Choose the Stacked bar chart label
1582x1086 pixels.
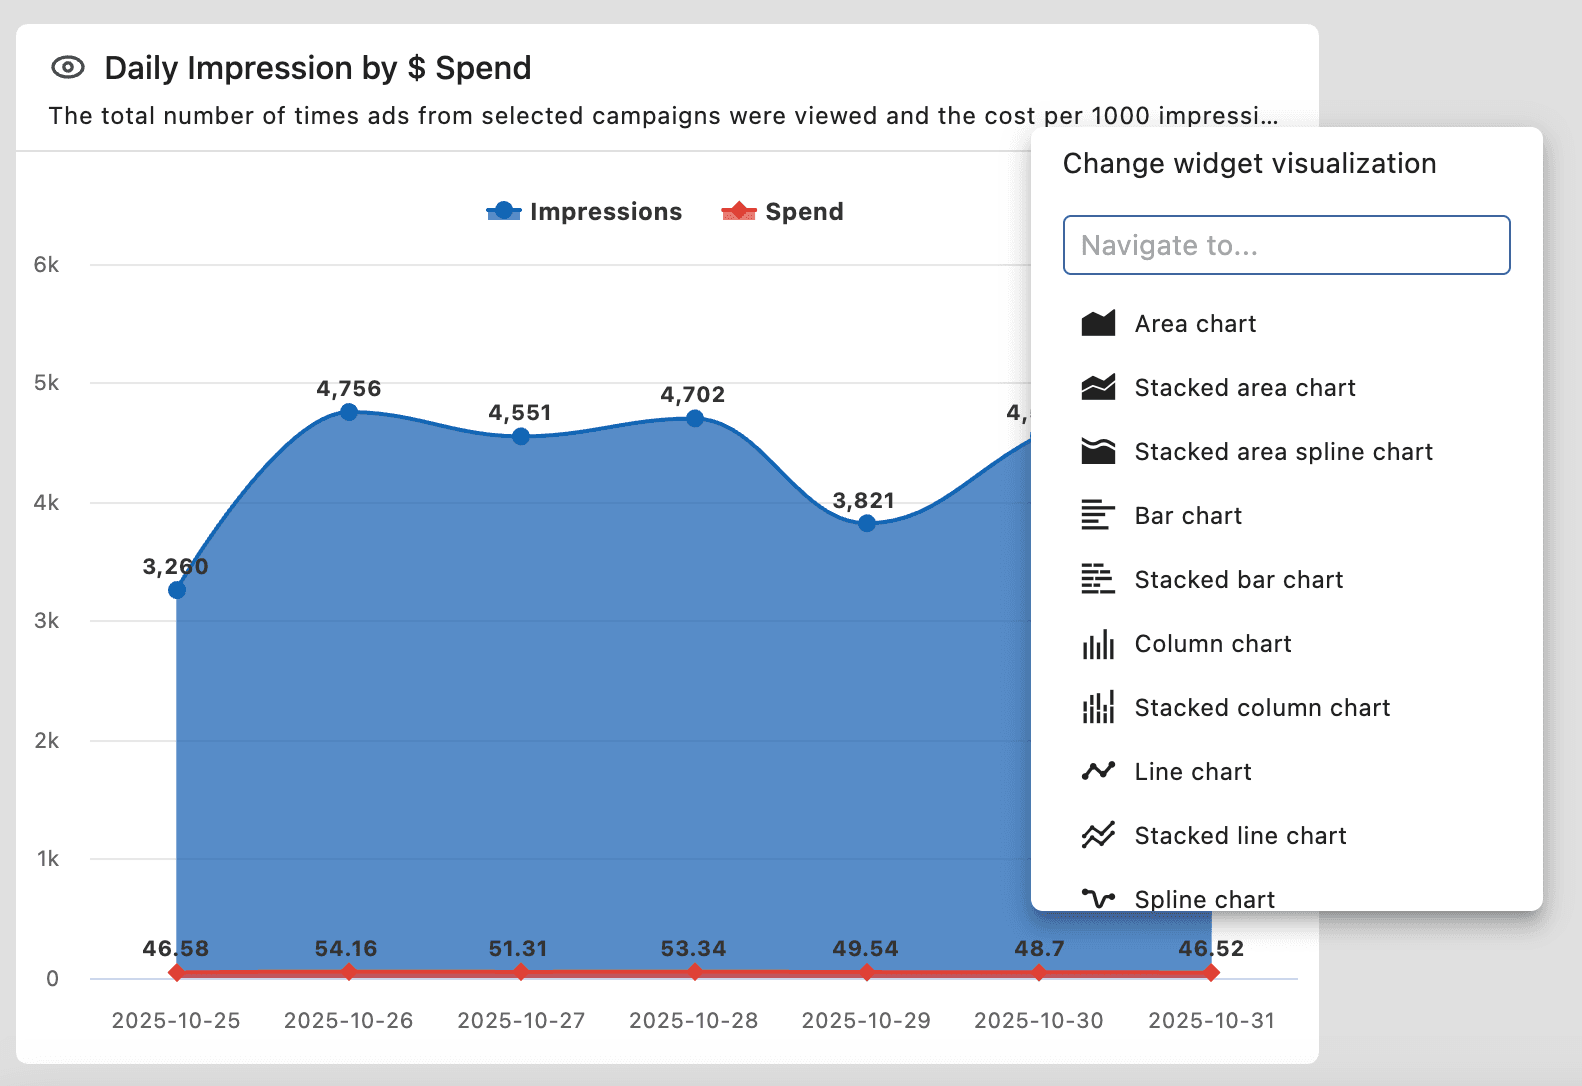pyautogui.click(x=1238, y=580)
